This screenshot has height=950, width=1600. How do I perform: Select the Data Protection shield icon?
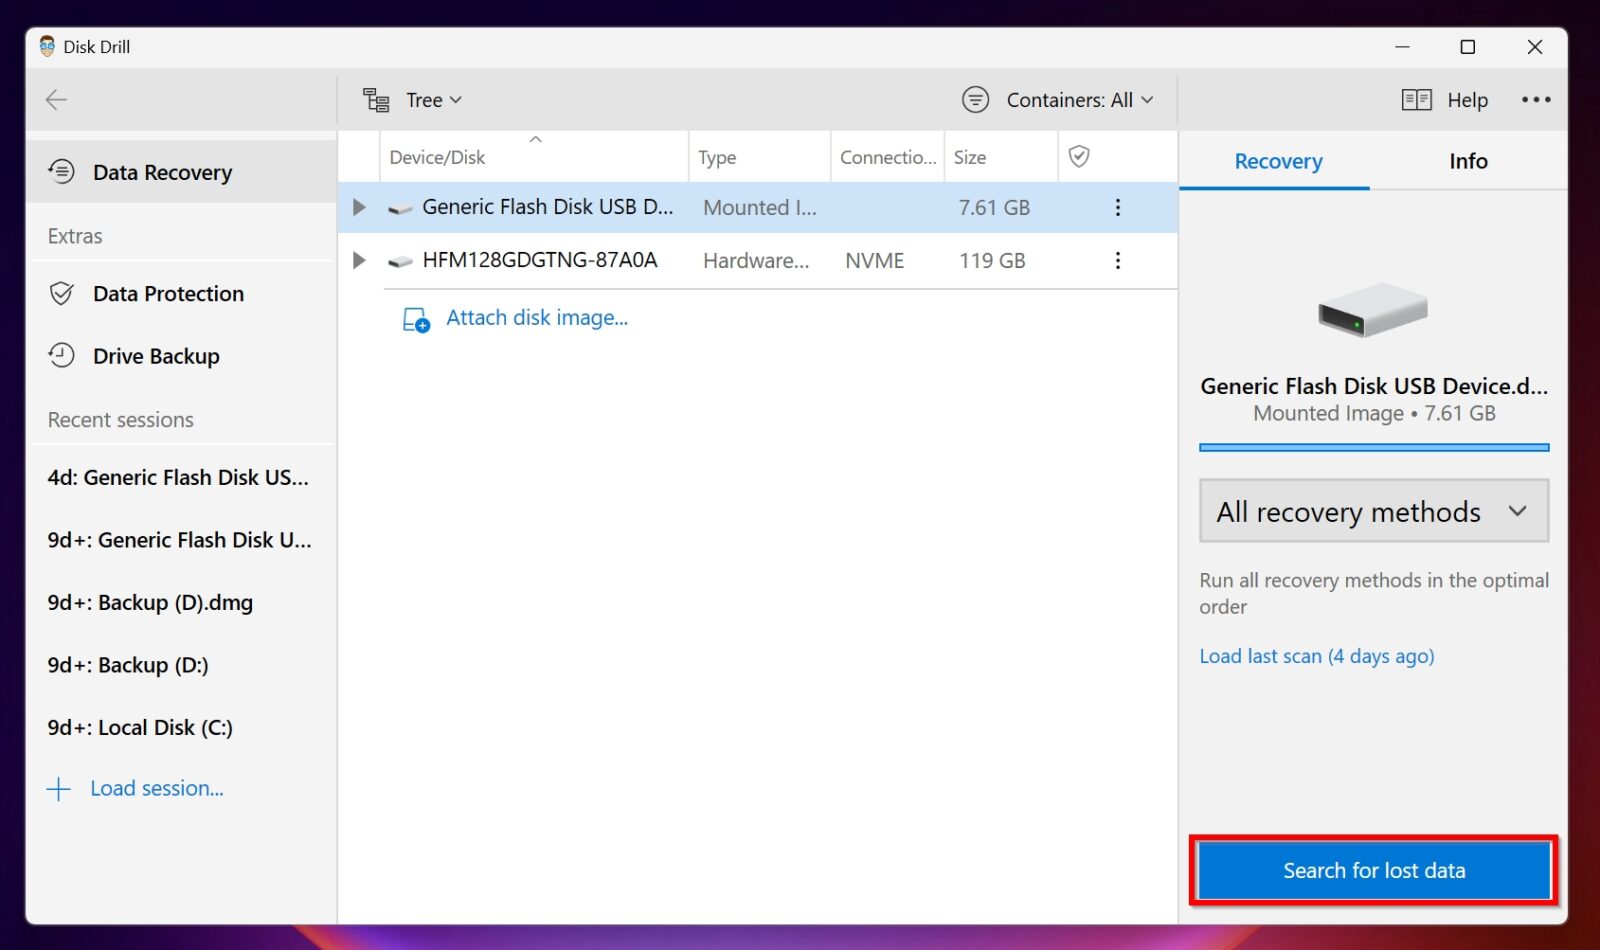tap(61, 293)
